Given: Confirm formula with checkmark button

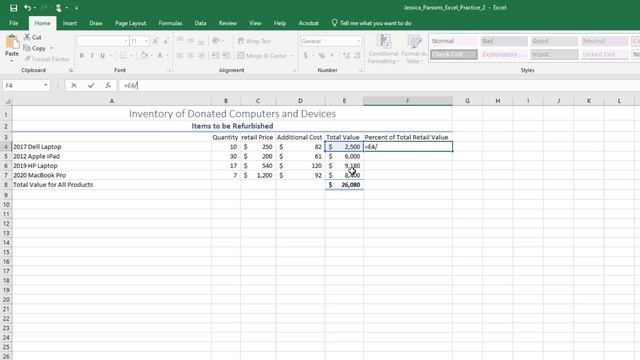Looking at the screenshot, I should (91, 85).
